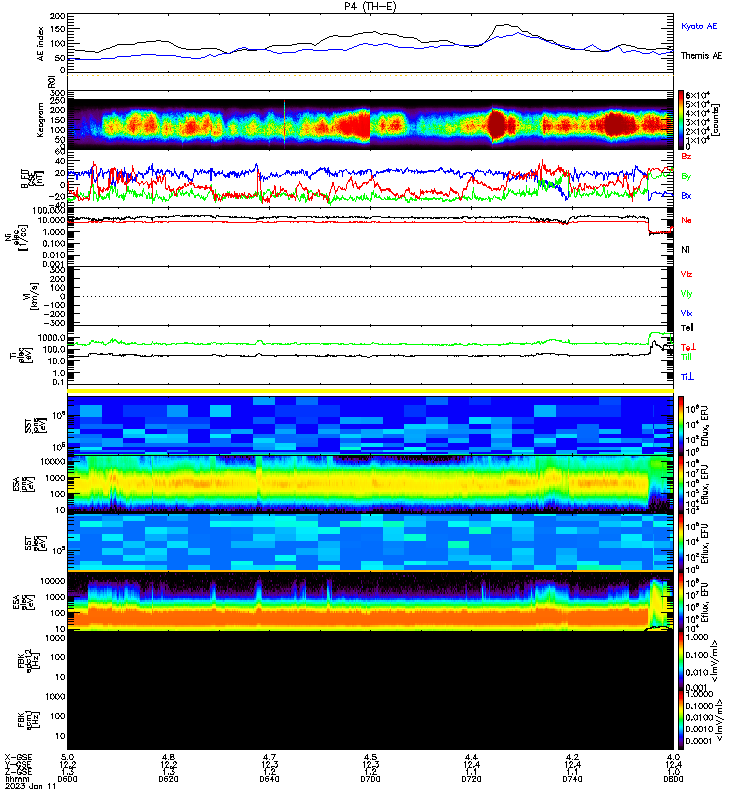Click the FBK scm1 color bar
The image size is (750, 800).
681,720
